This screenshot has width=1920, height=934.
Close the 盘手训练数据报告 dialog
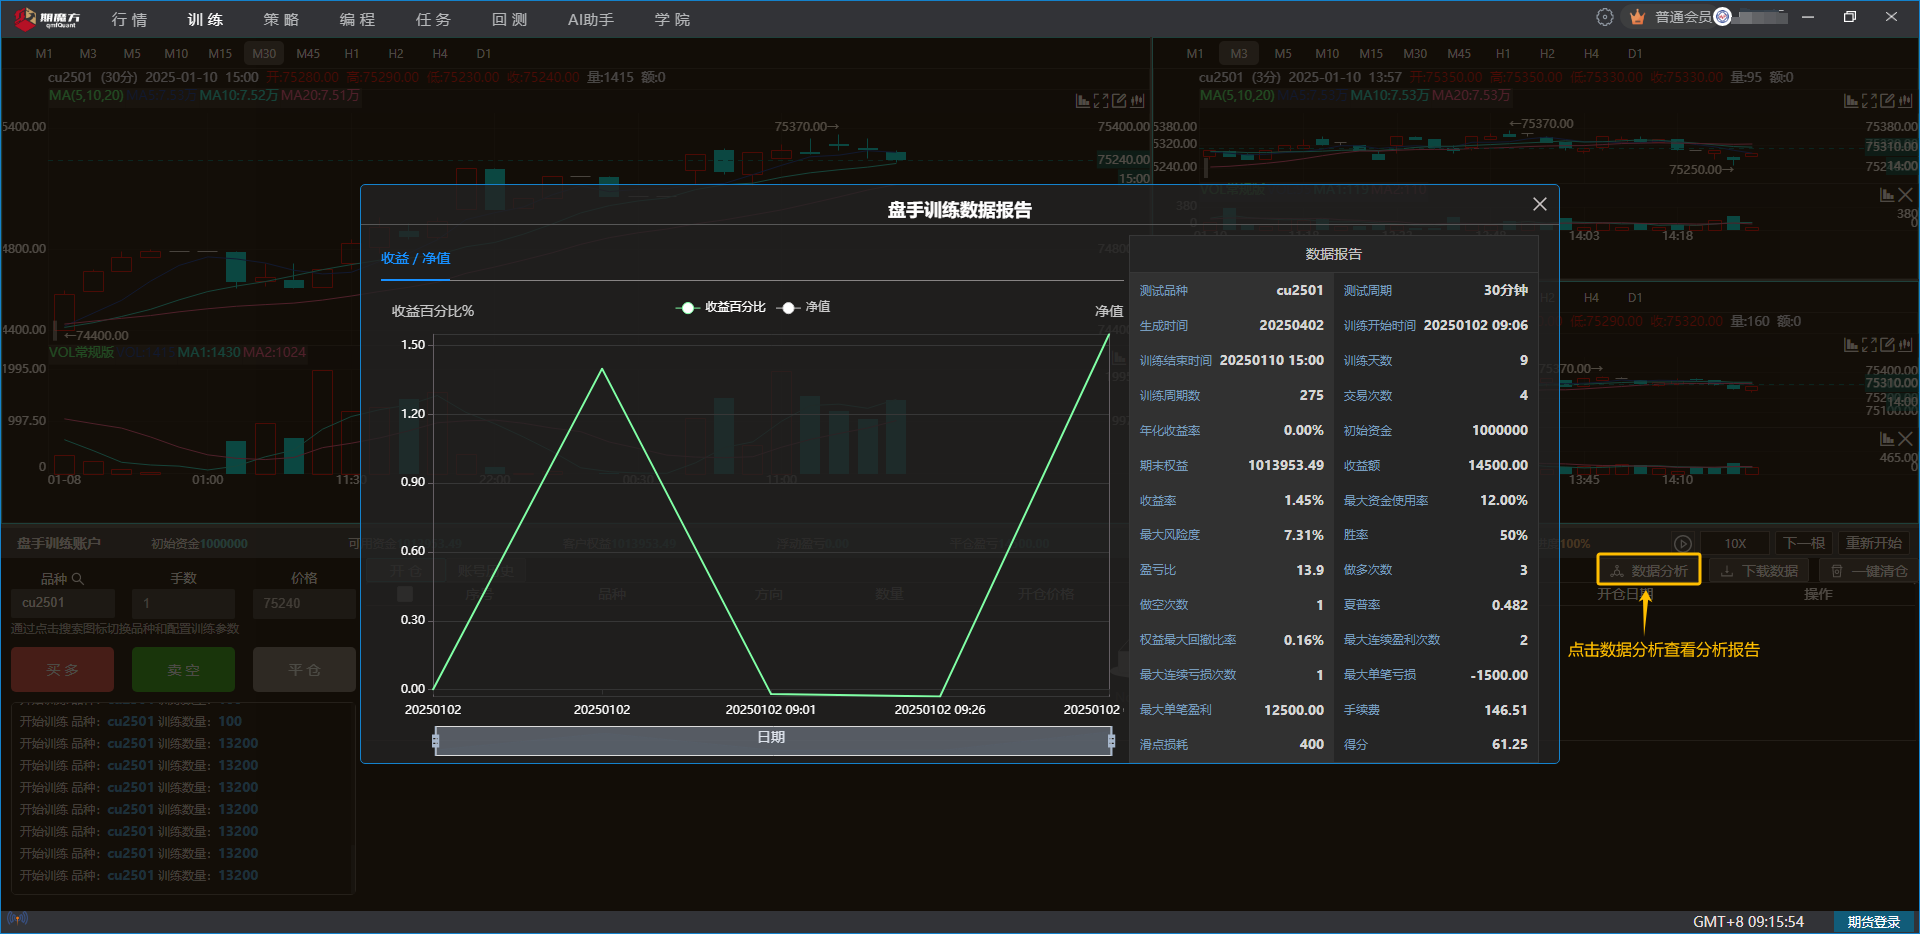tap(1540, 204)
